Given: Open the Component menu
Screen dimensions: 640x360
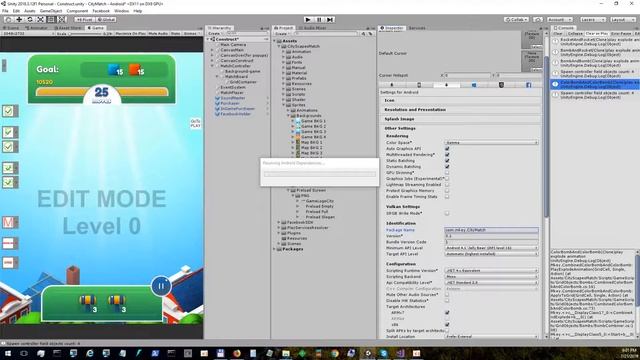Looking at the screenshot, I should point(77,11).
